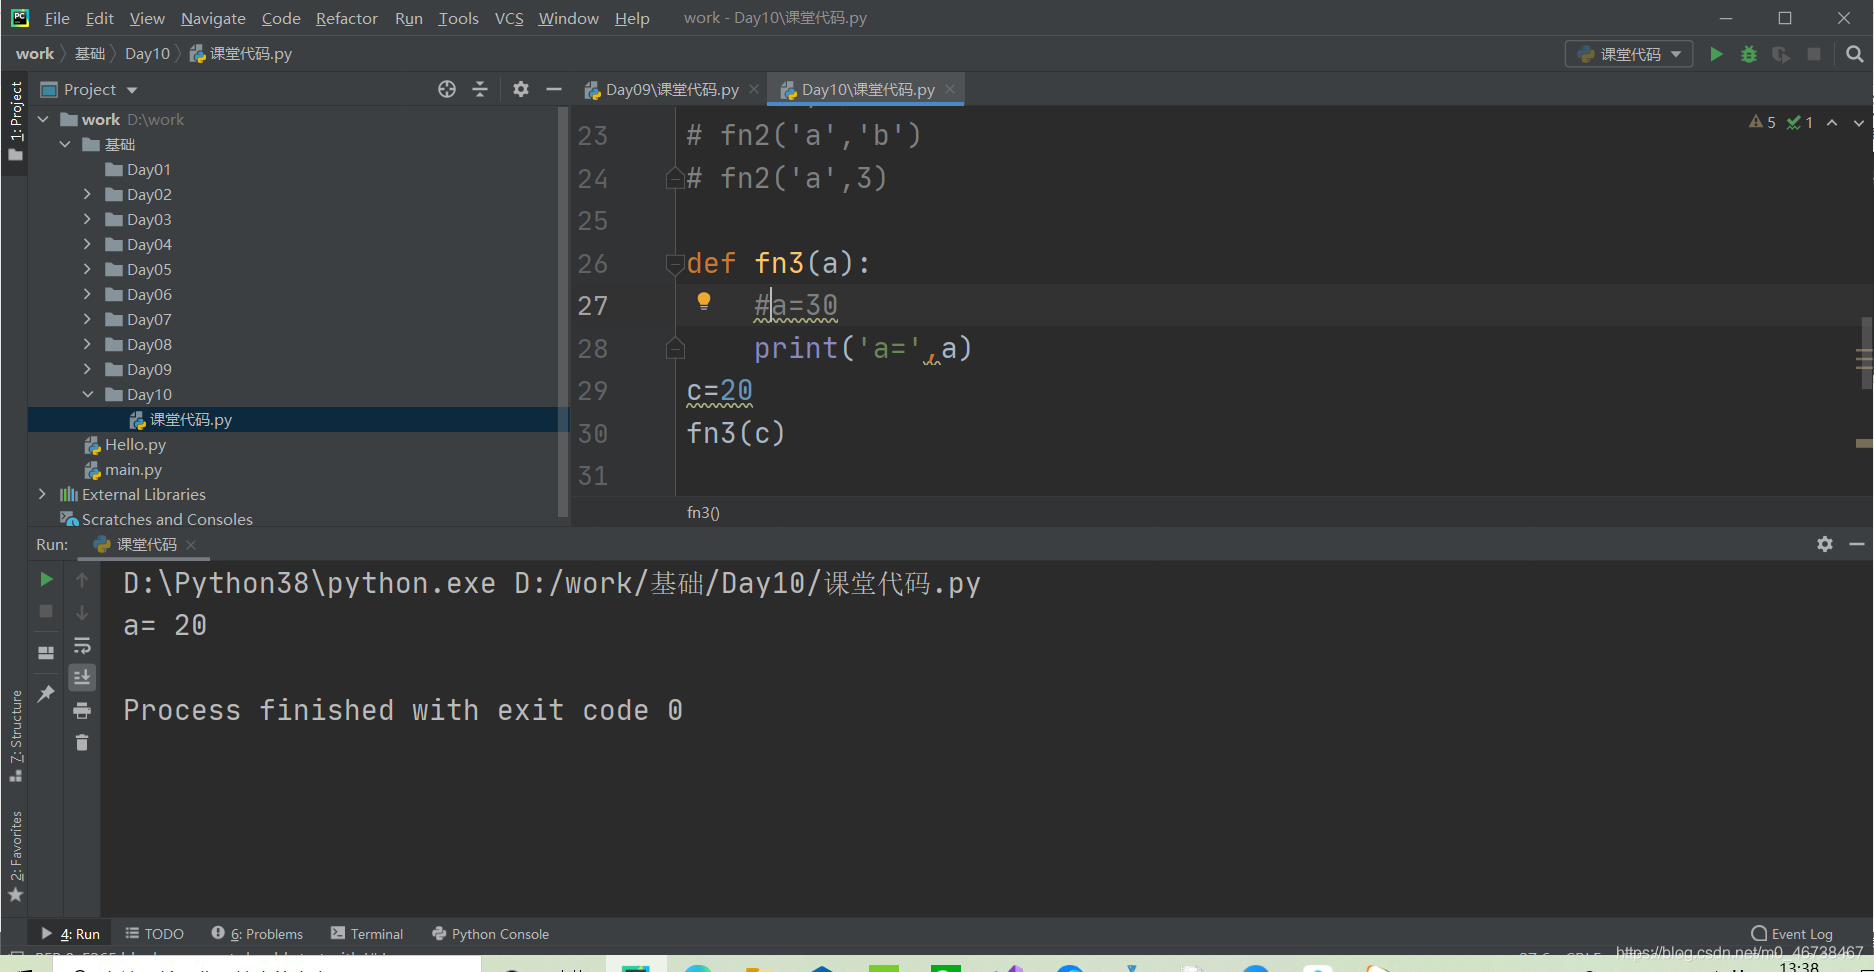Viewport: 1874px width, 972px height.
Task: Expand External Libraries node
Action: tap(42, 494)
